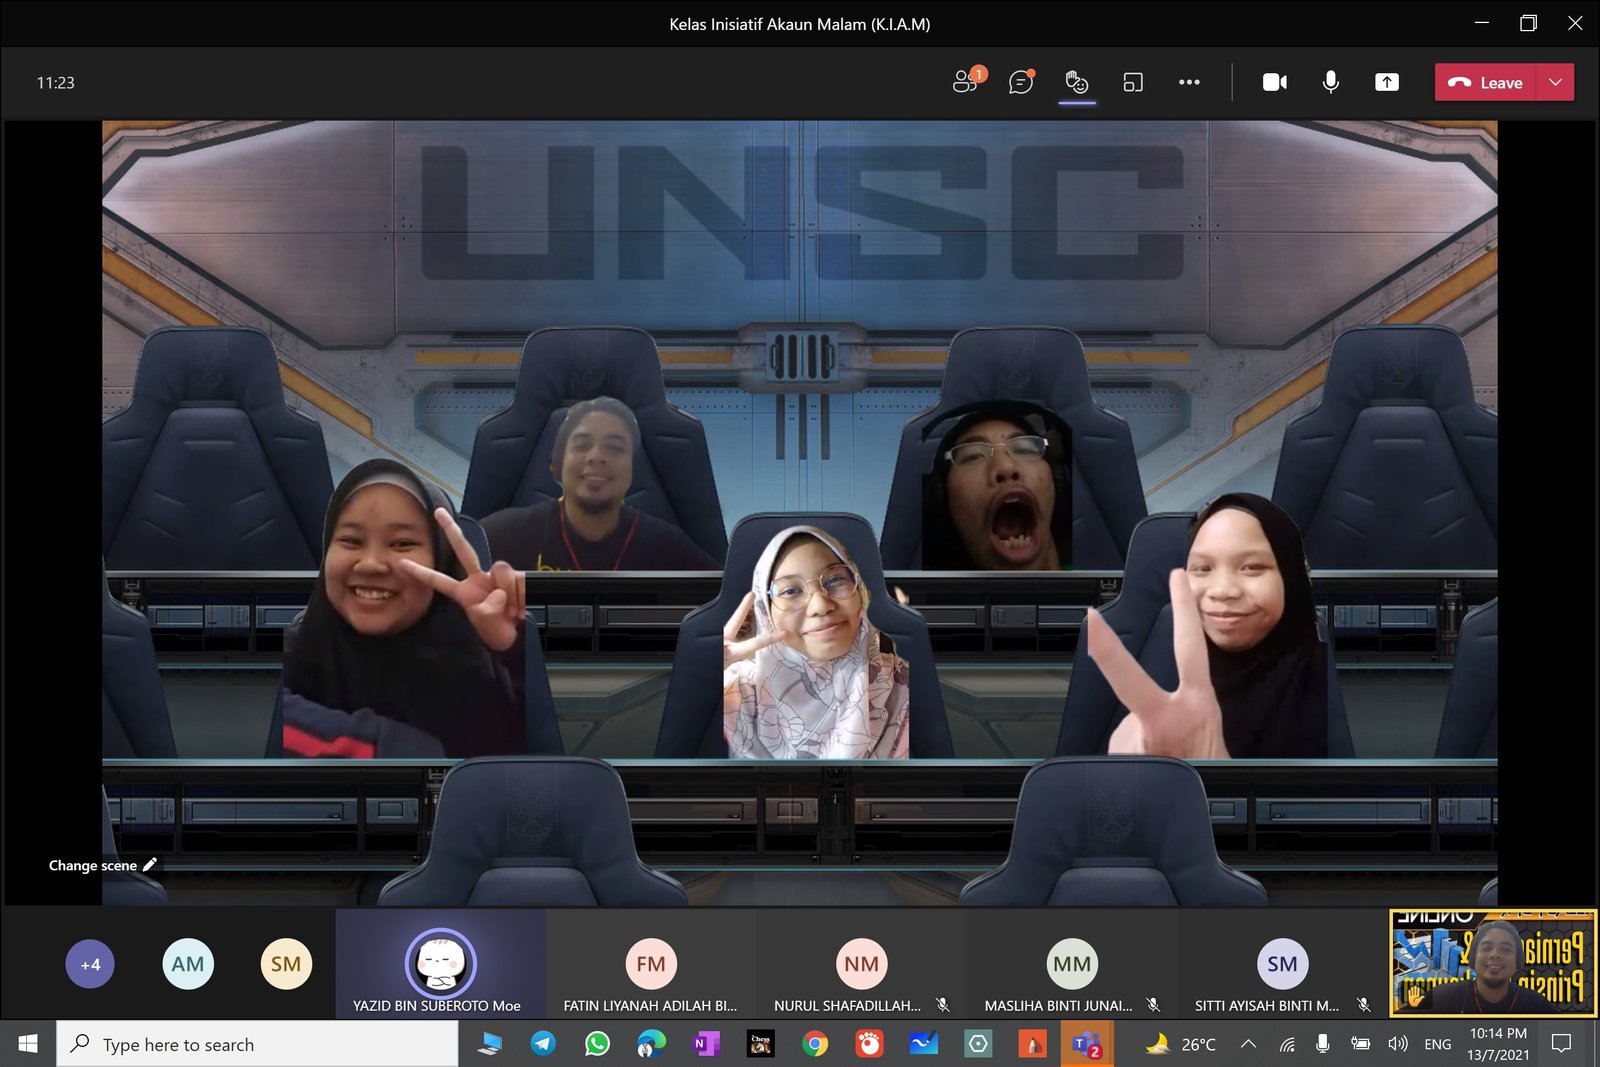Screen dimensions: 1600x1067
Task: Show the +4 additional participants
Action: (x=90, y=964)
